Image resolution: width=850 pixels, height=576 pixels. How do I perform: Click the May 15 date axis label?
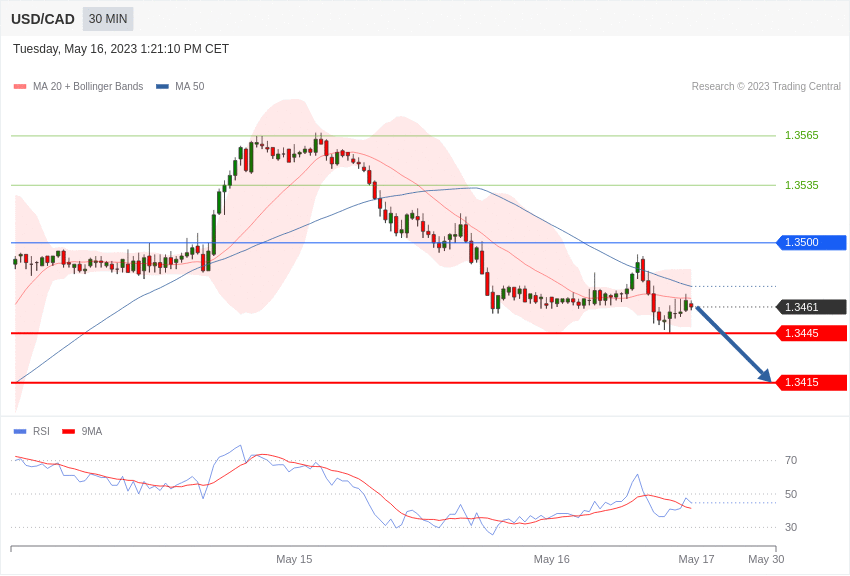(x=294, y=559)
